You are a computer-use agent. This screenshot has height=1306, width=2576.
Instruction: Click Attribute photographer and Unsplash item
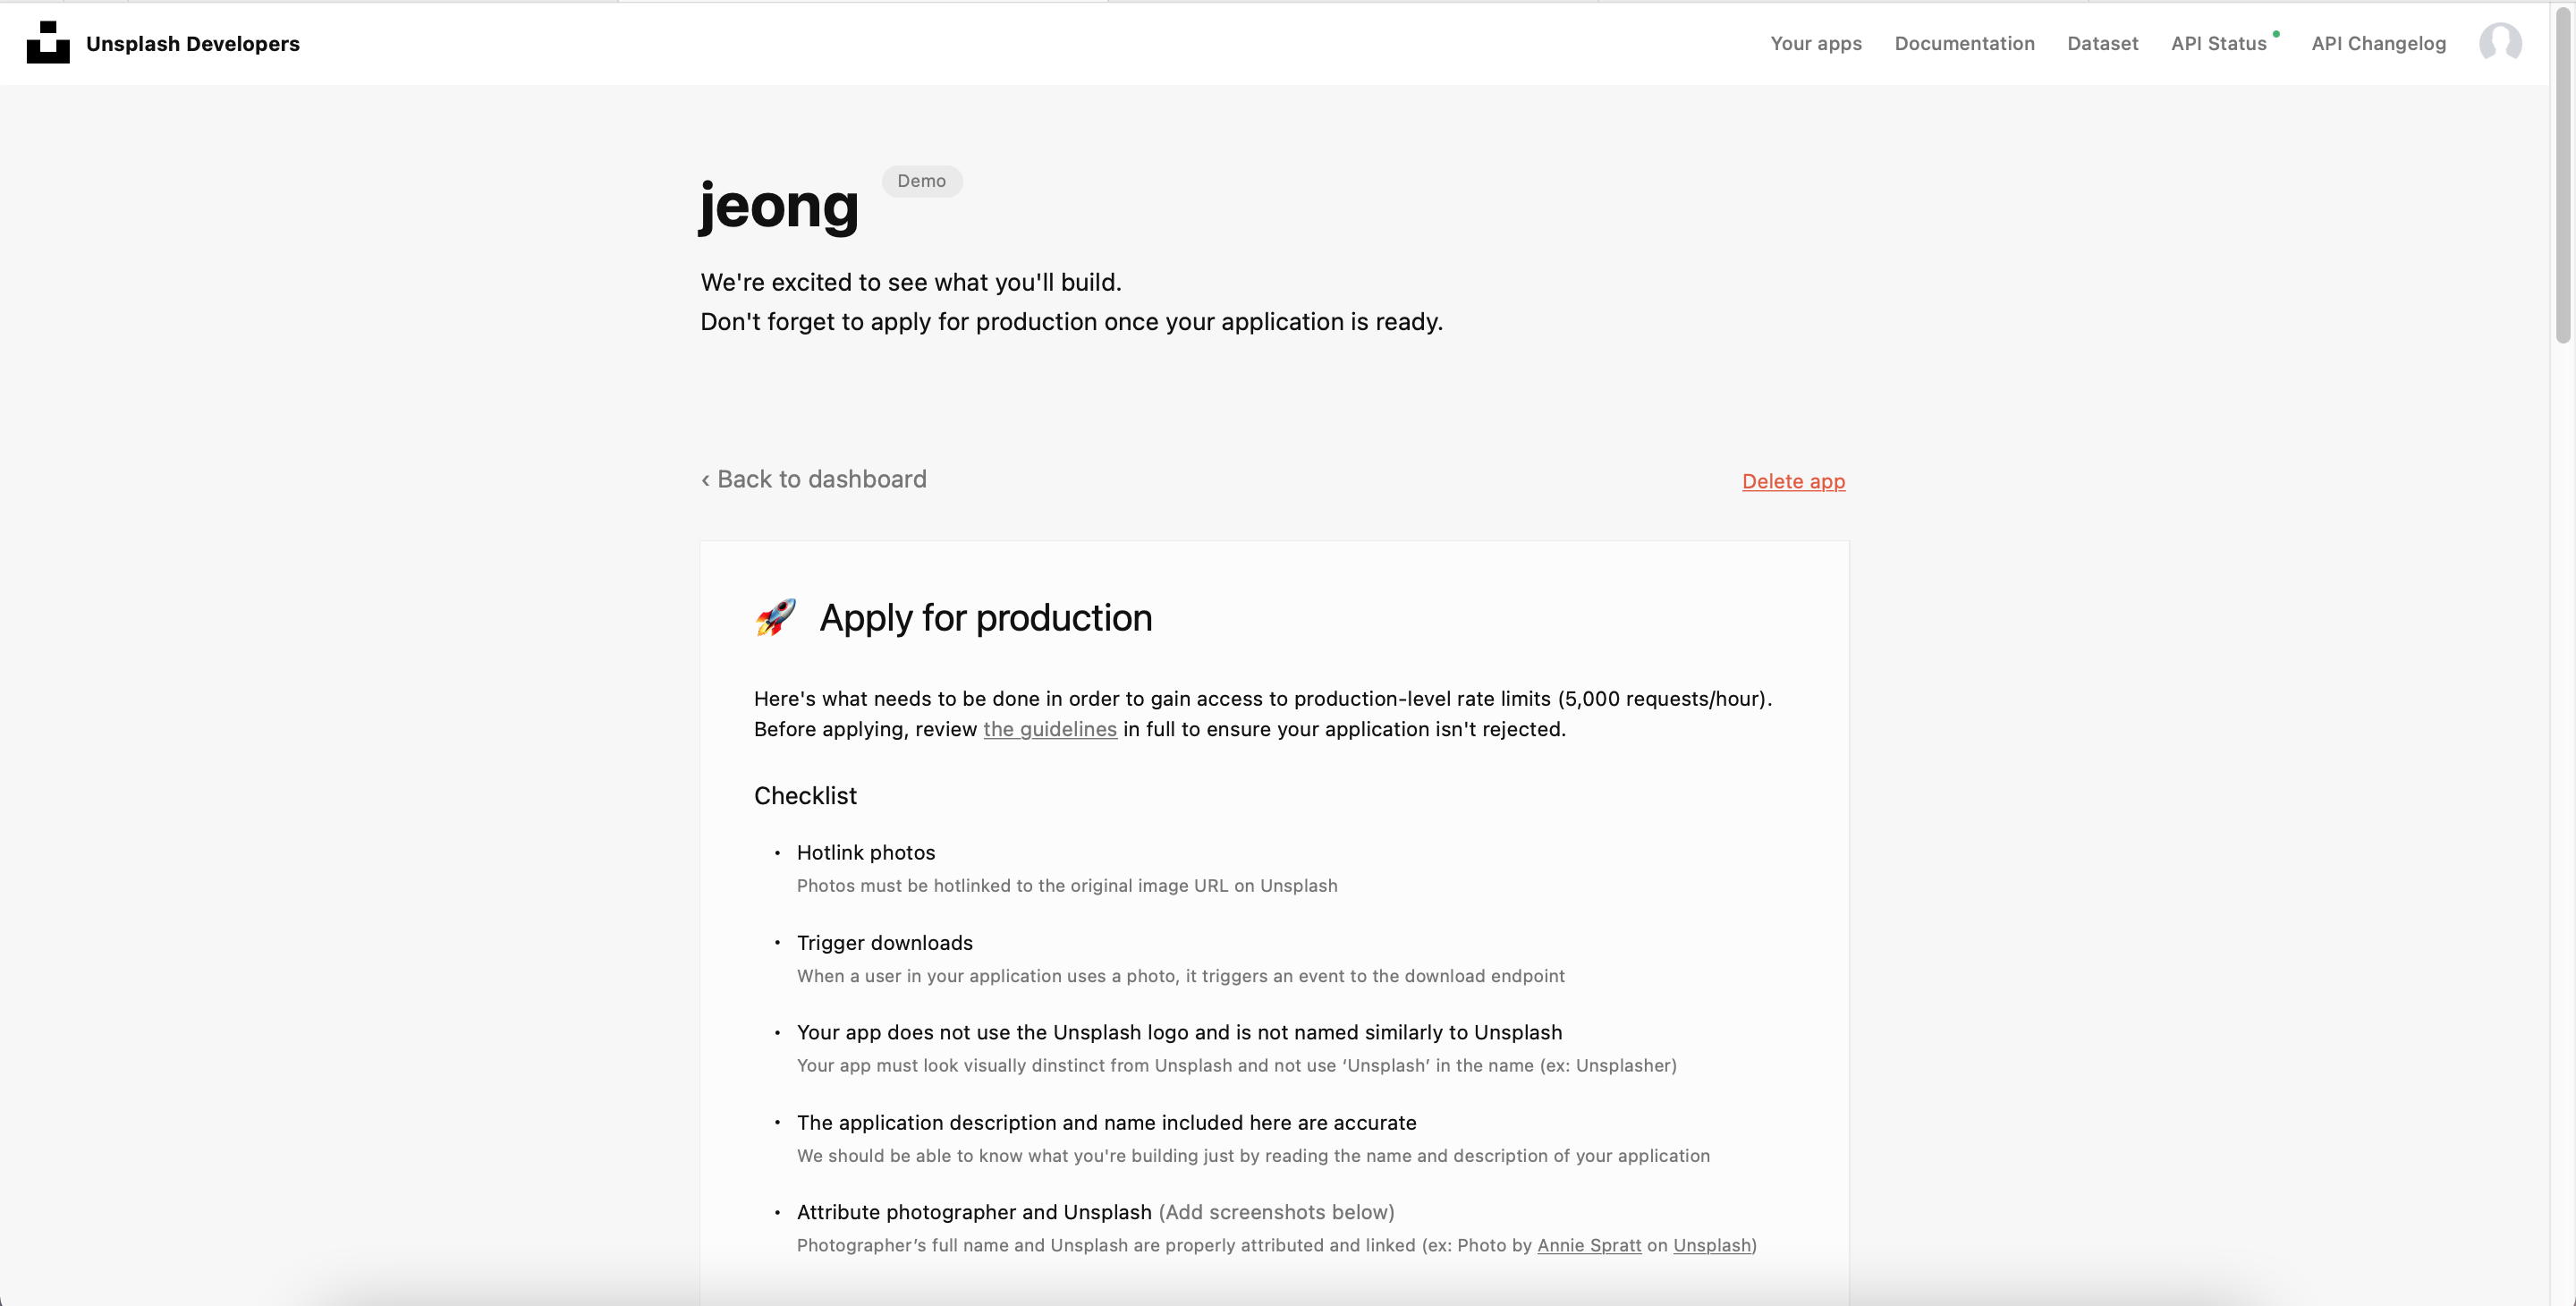(x=974, y=1212)
